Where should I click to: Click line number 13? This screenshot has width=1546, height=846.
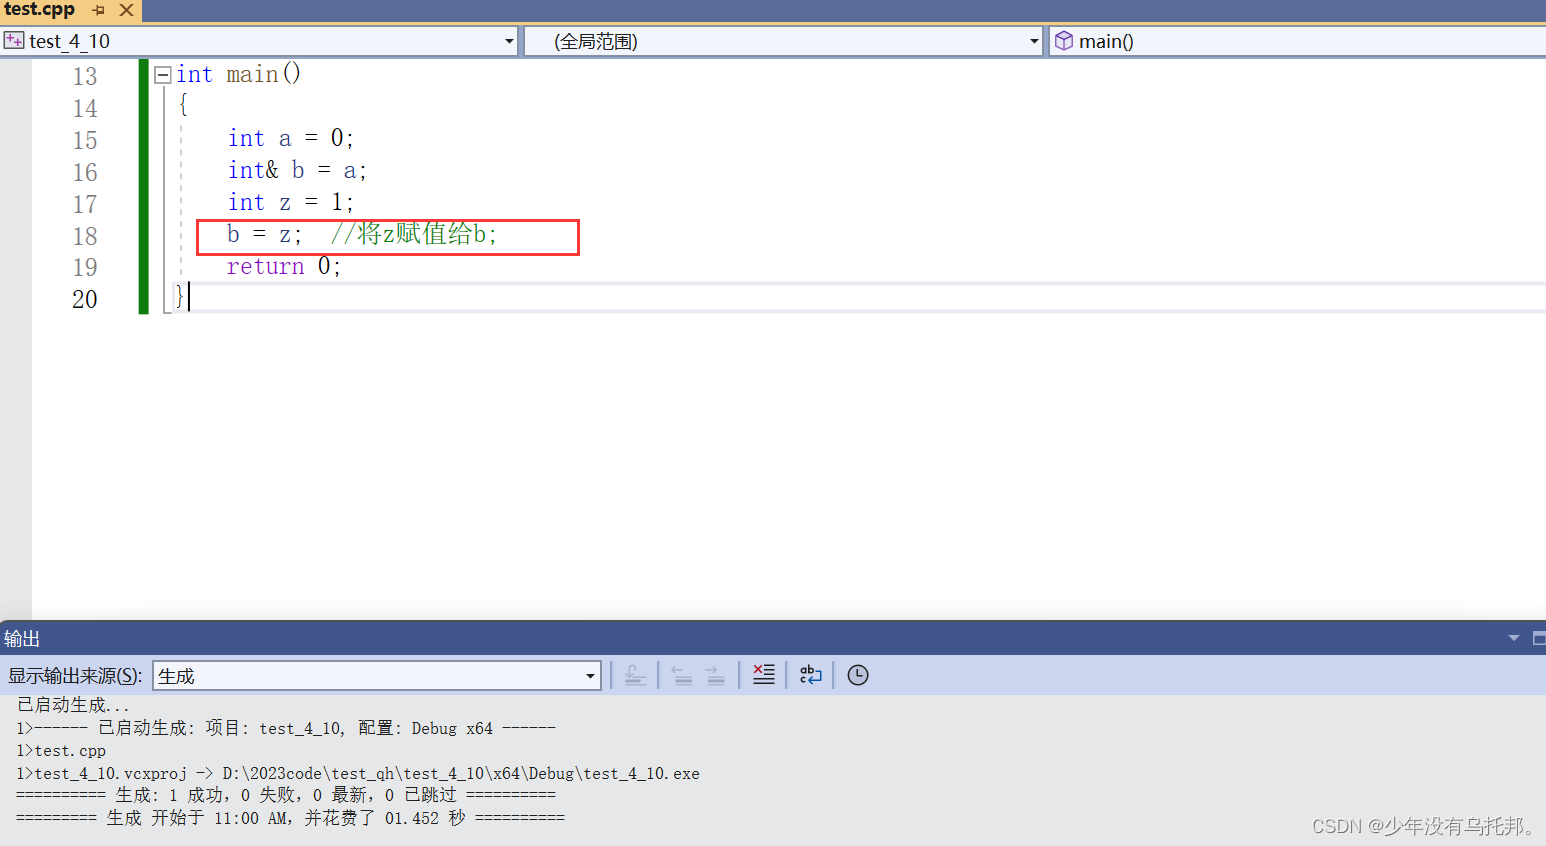pos(85,76)
